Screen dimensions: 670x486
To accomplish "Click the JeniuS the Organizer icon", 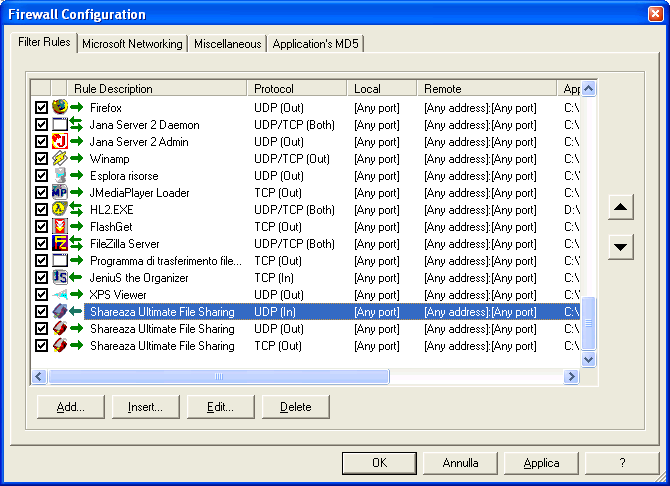I will (x=60, y=277).
